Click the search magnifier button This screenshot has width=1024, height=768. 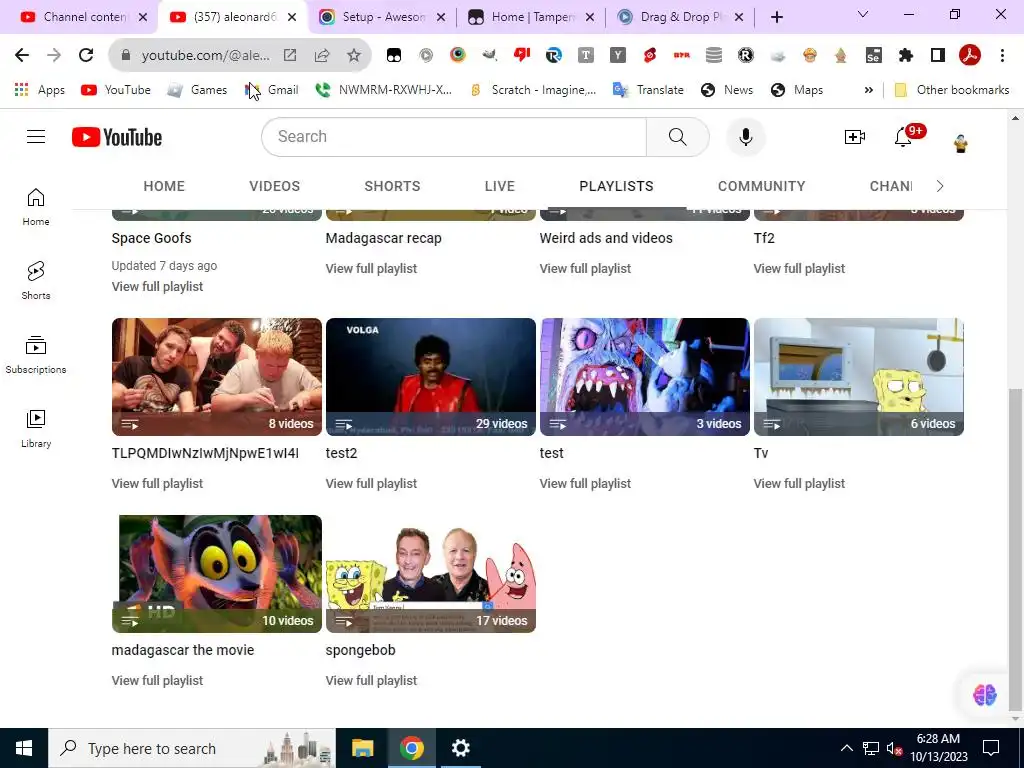click(x=677, y=136)
